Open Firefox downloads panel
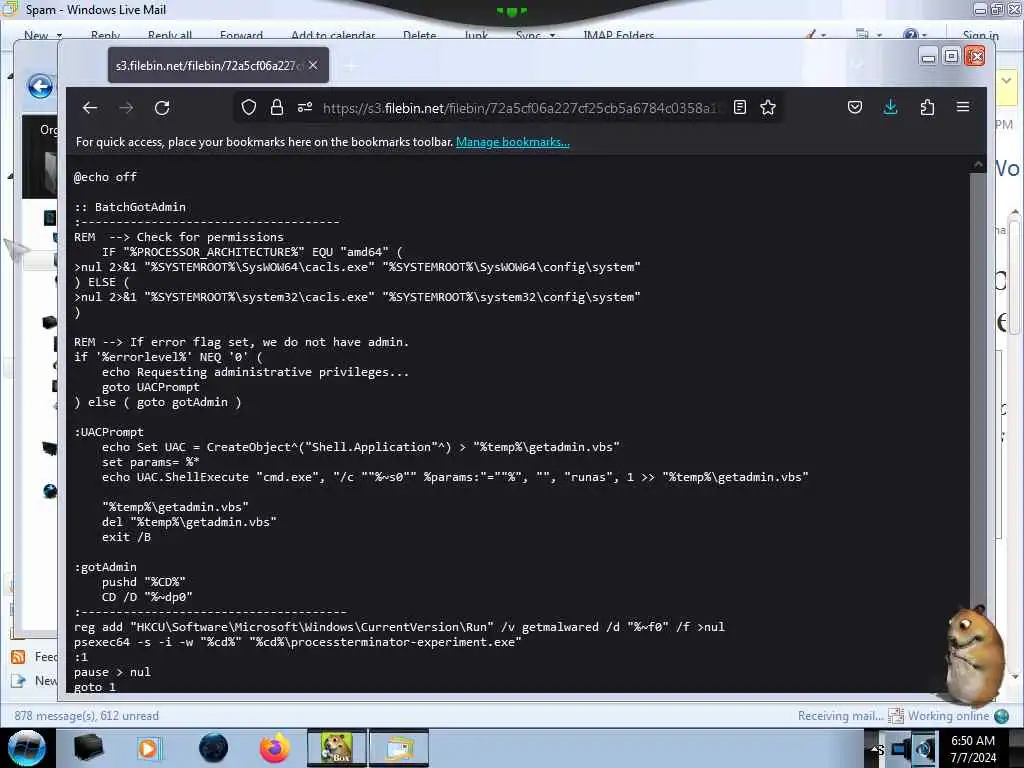 click(890, 107)
